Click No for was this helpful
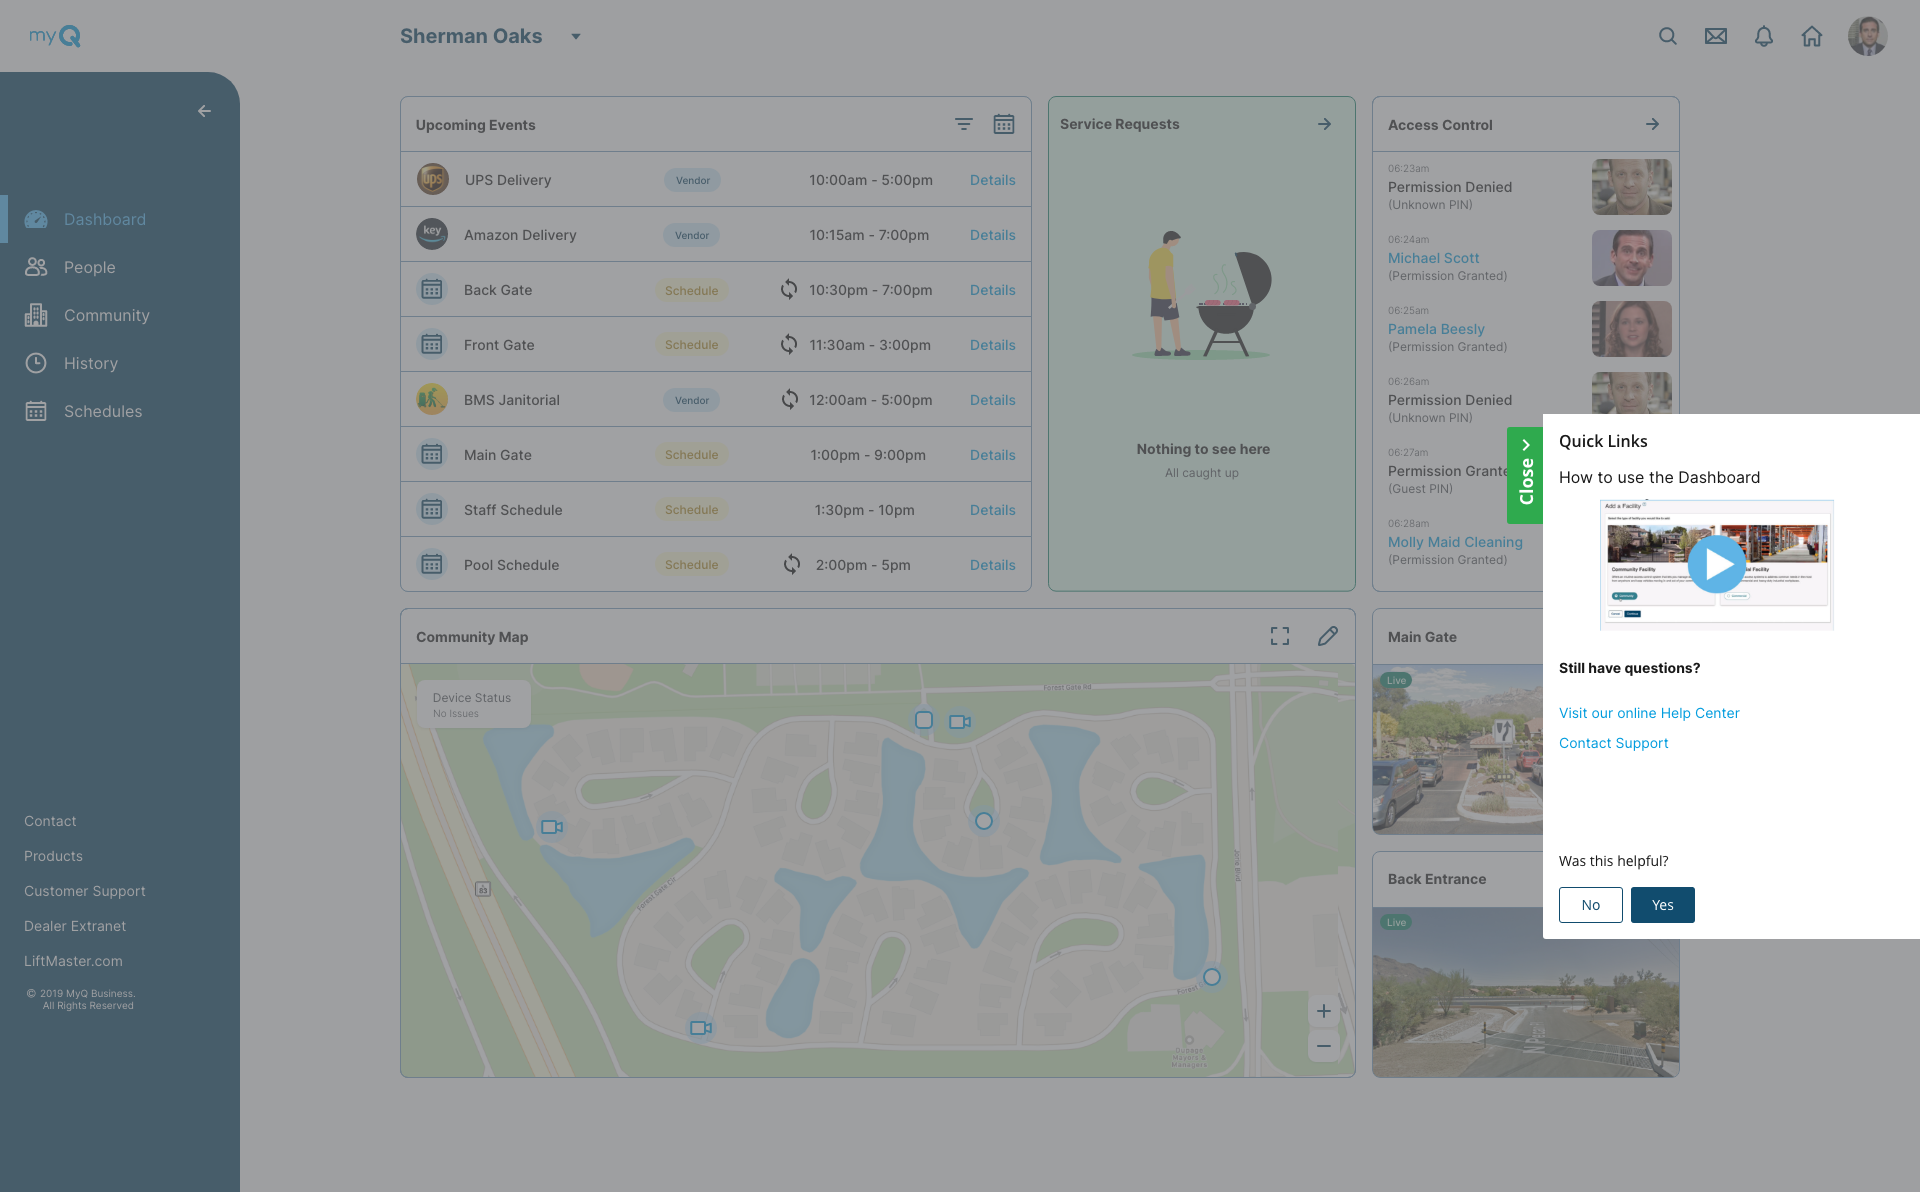Viewport: 1920px width, 1192px height. click(1590, 905)
